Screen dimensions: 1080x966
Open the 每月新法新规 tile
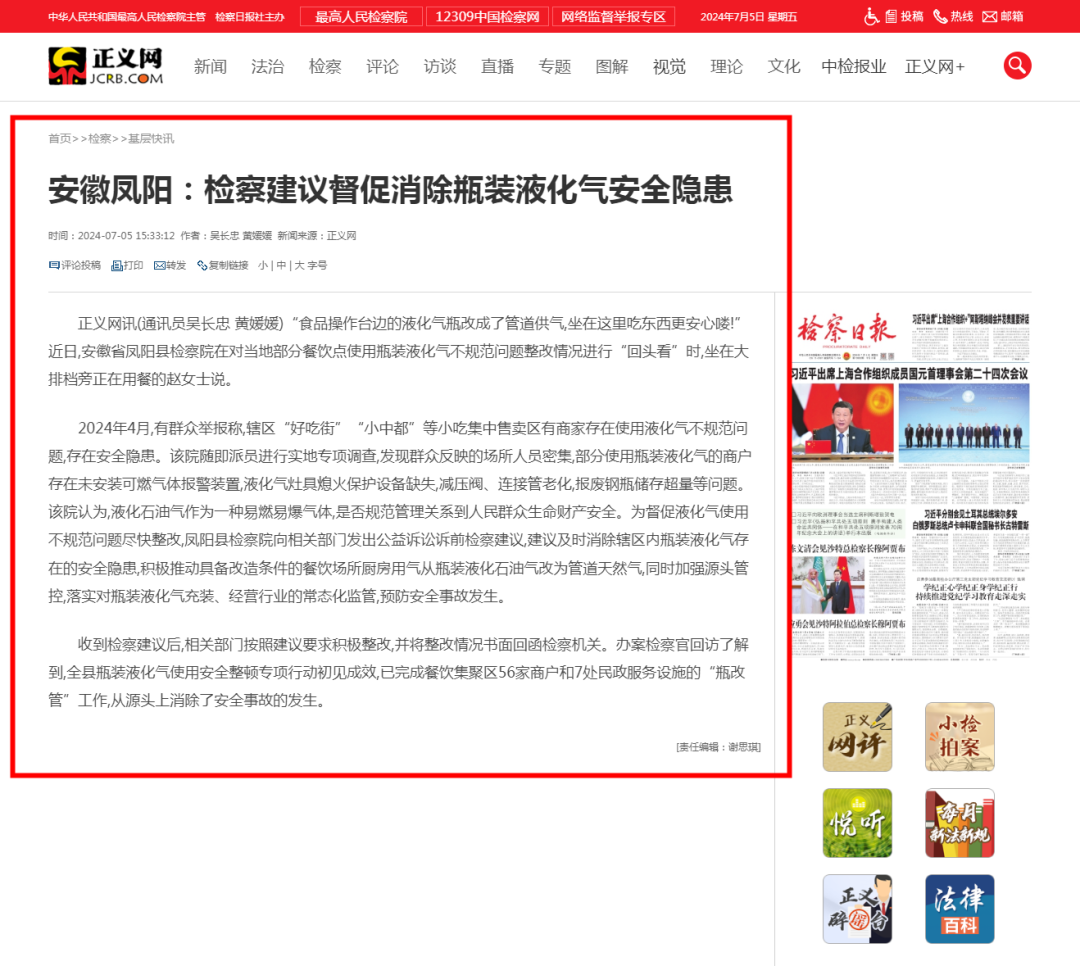959,823
